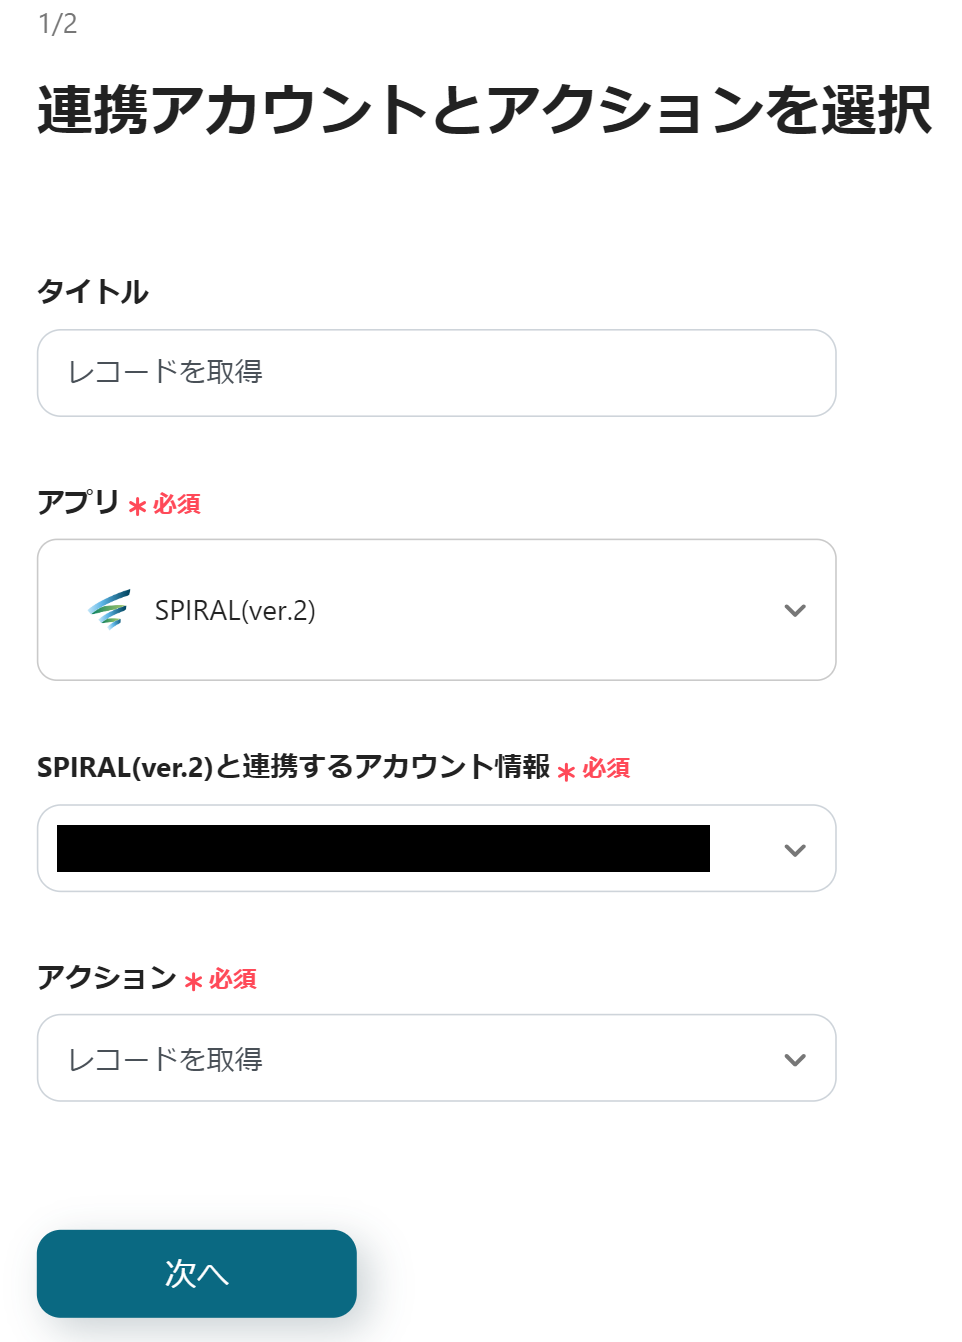962x1342 pixels.
Task: Click レコードを取得 value in アクション dropdown
Action: click(x=165, y=1060)
